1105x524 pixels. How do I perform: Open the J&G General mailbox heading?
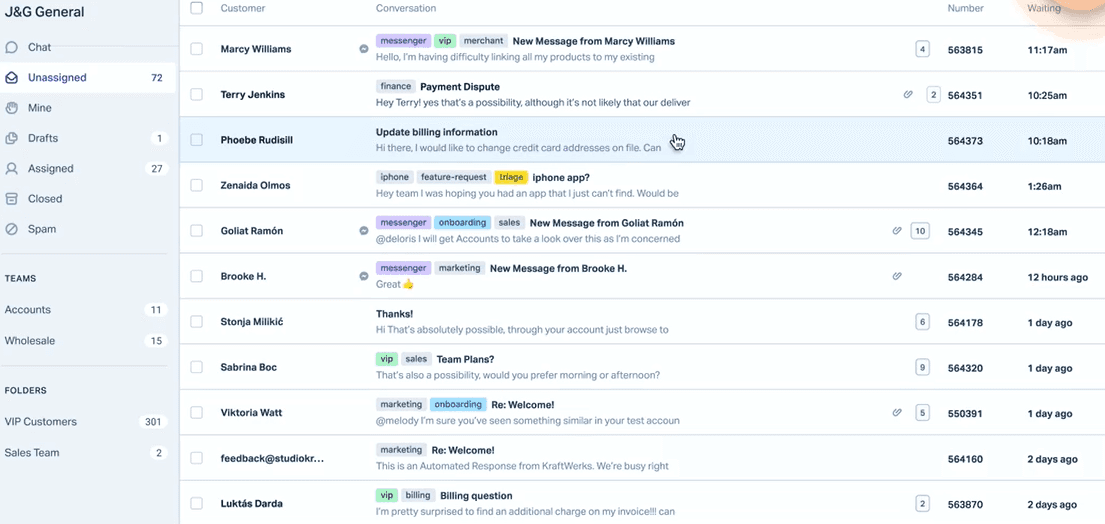pyautogui.click(x=44, y=12)
